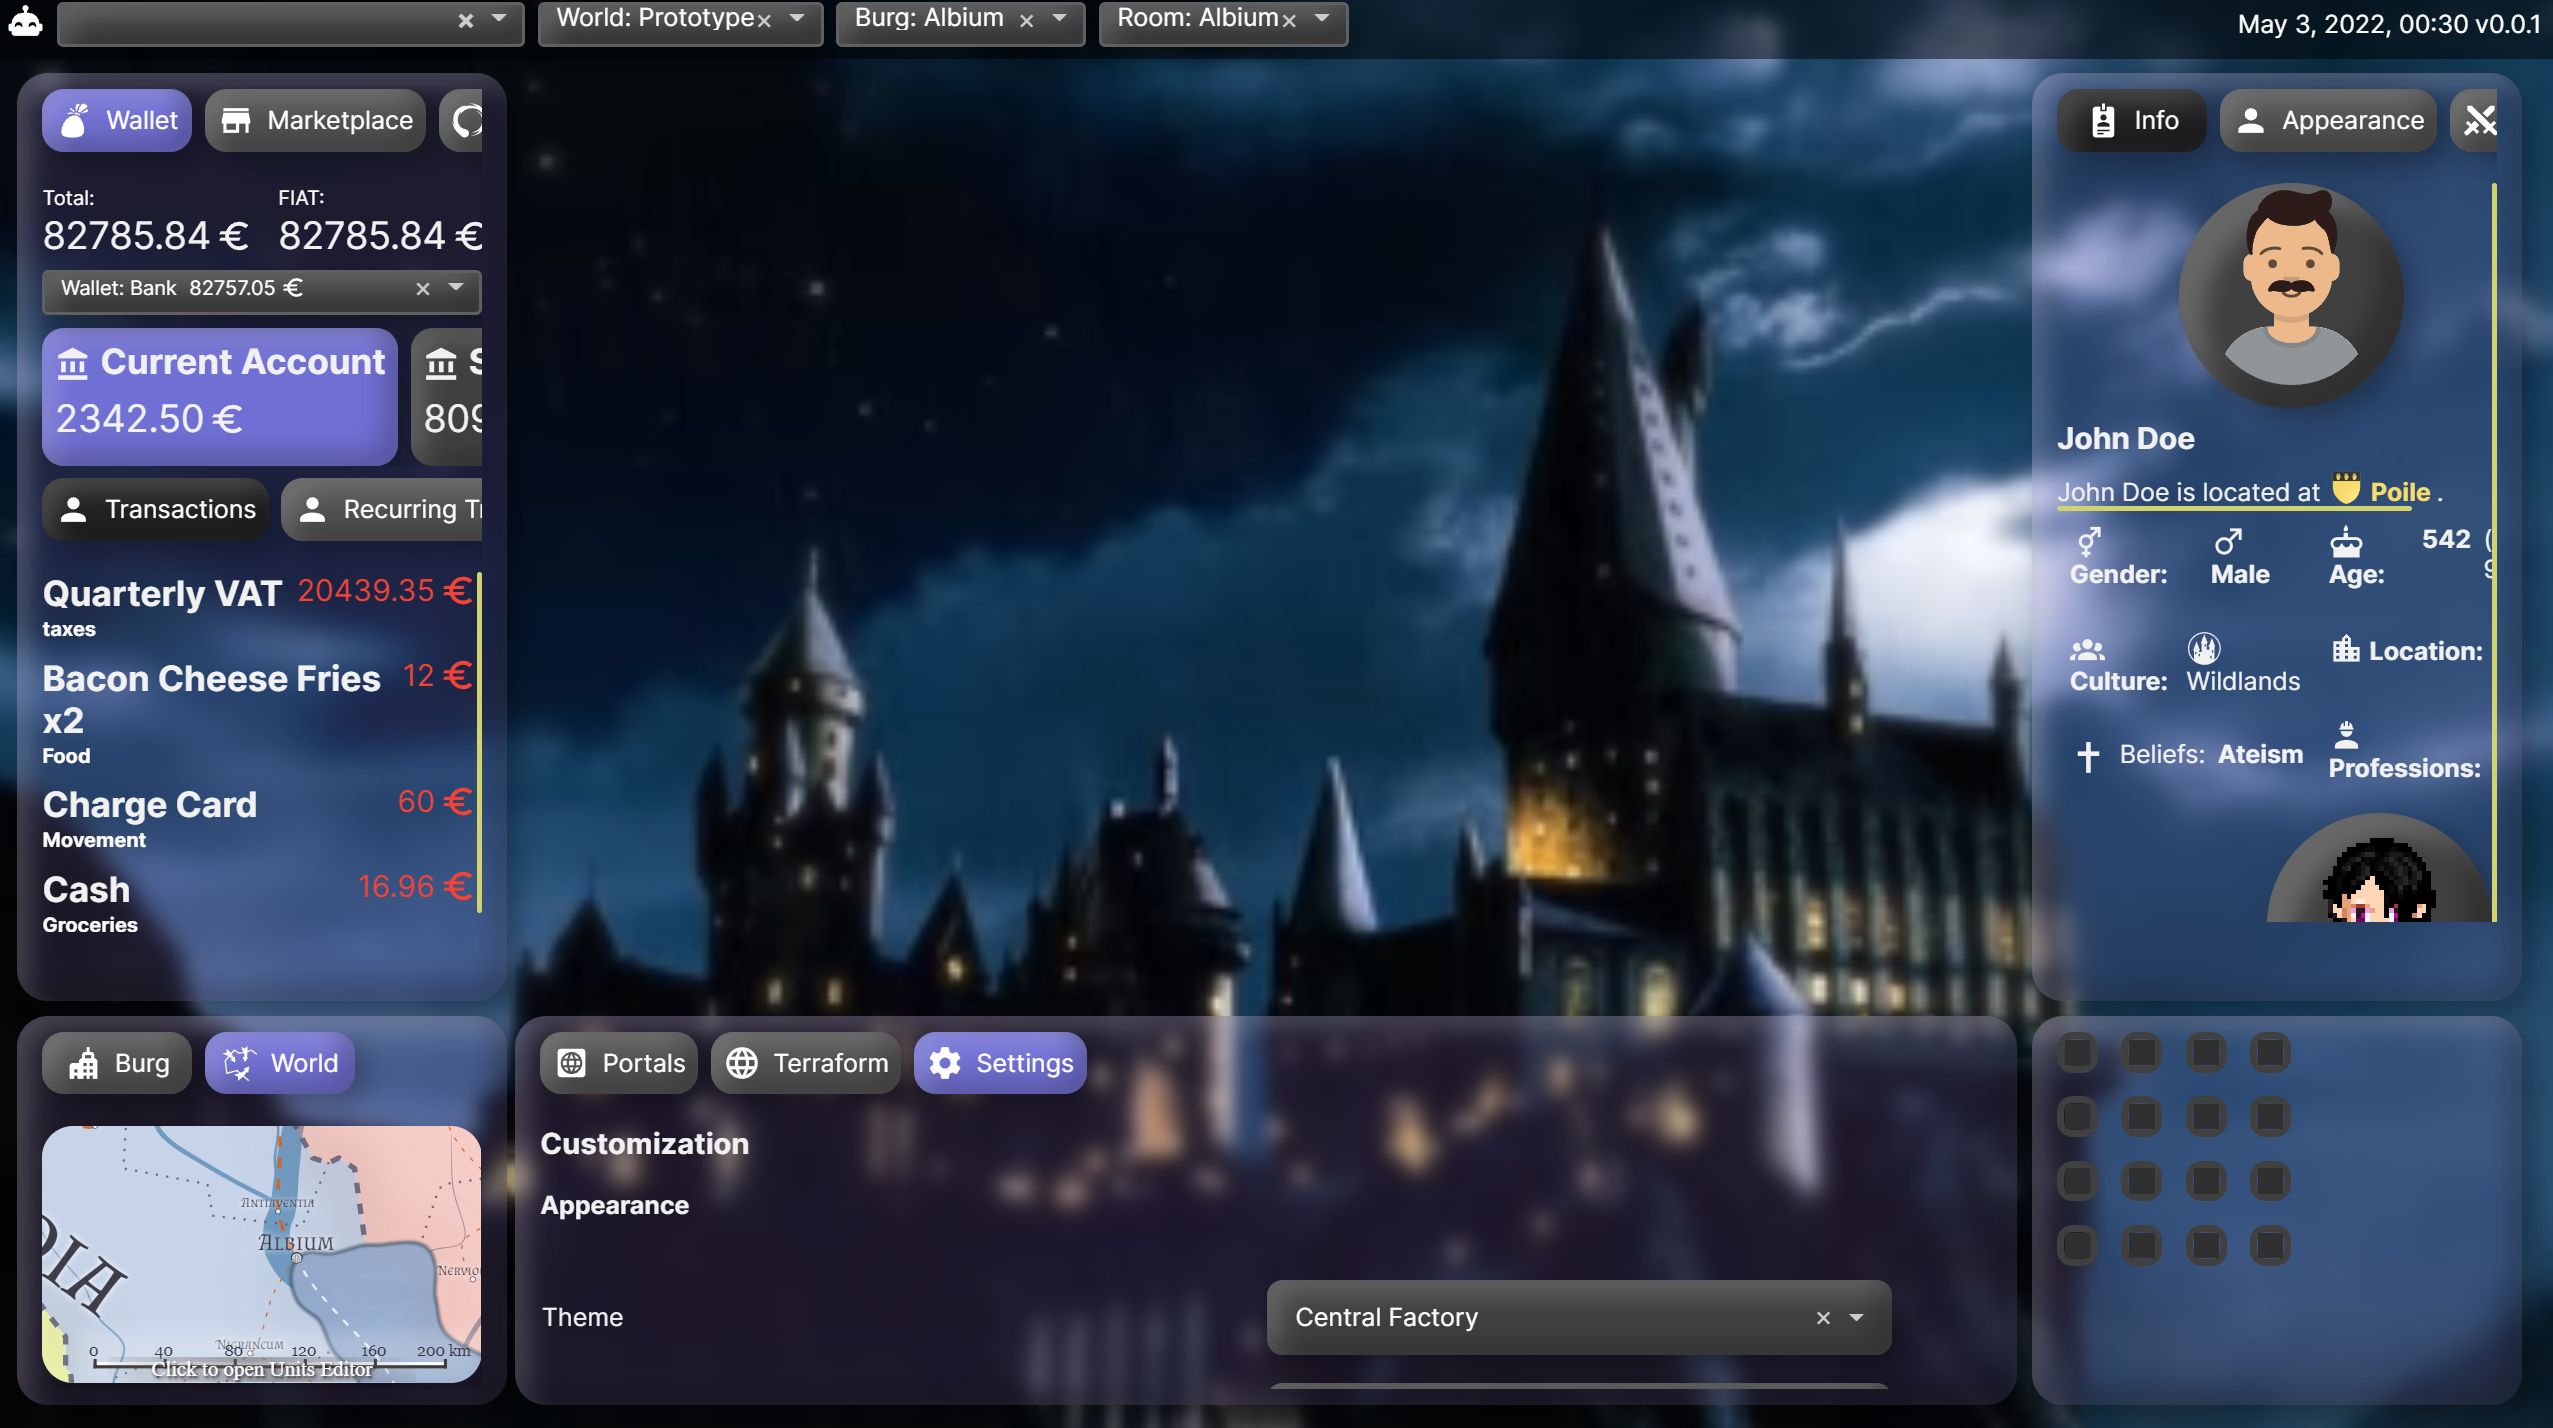Clear the World: Prototype selection
The image size is (2553, 1428).
pos(765,21)
